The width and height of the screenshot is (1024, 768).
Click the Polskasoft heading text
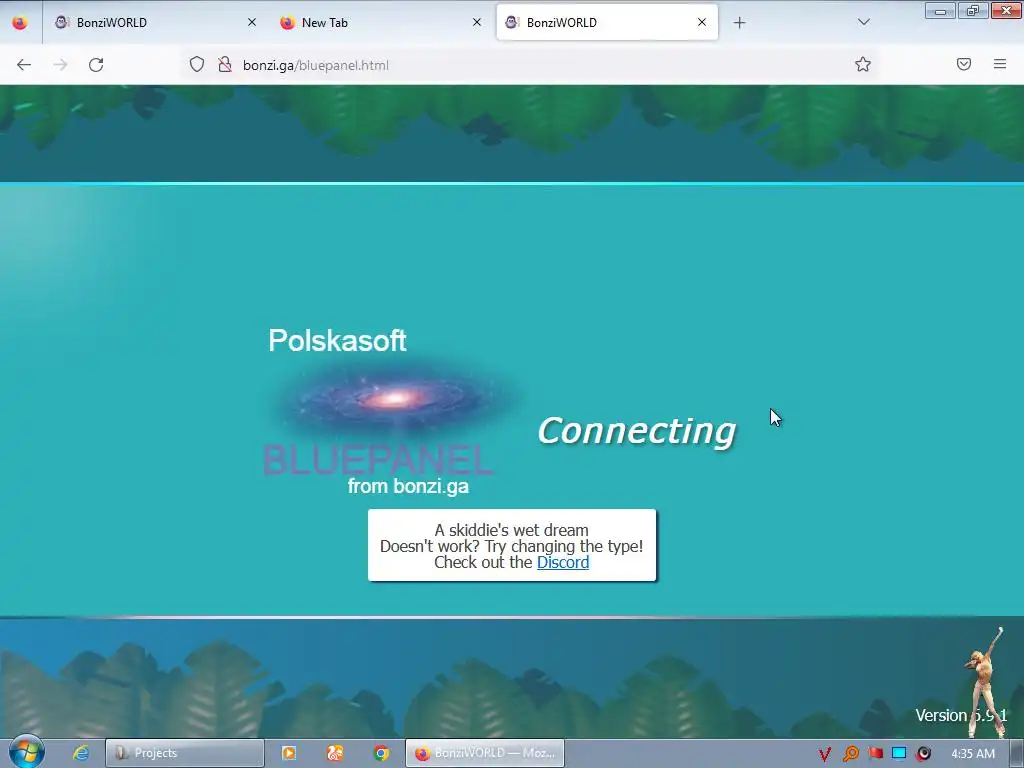[x=337, y=340]
